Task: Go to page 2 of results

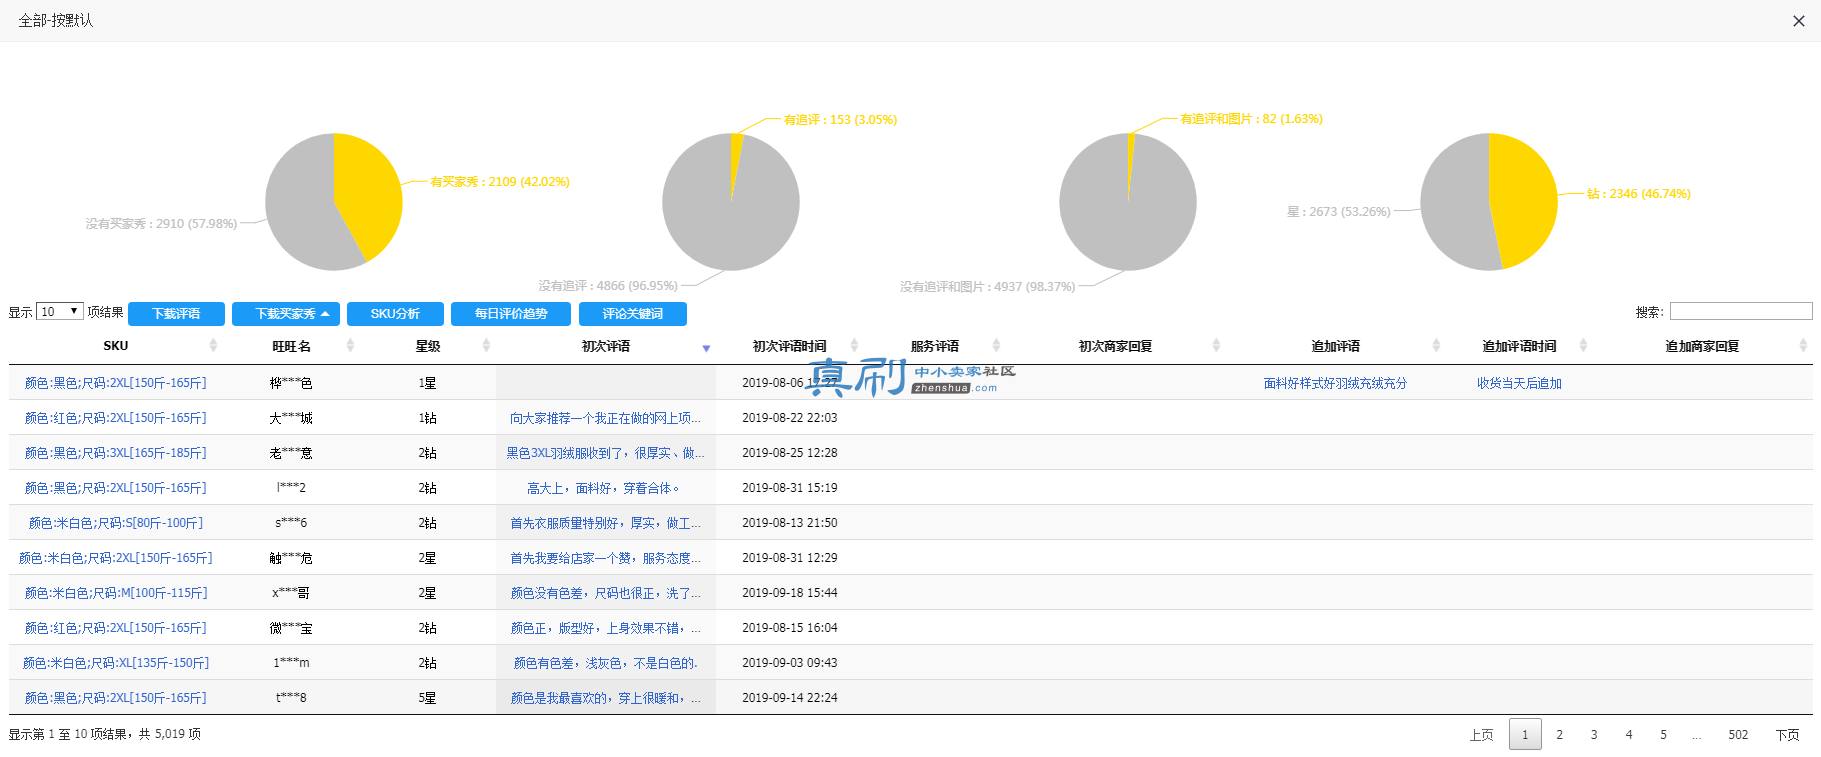Action: coord(1559,734)
